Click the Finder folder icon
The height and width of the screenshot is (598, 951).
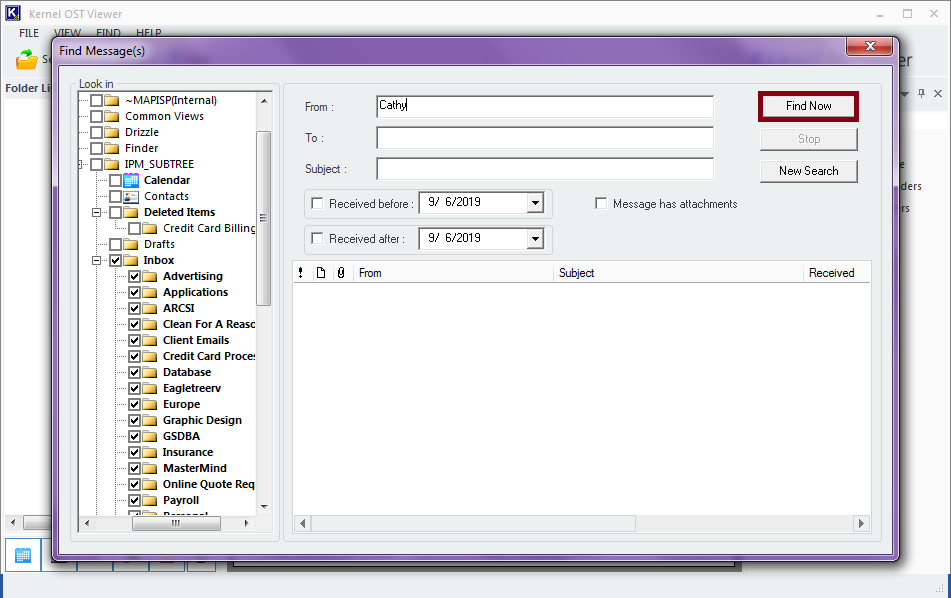coord(112,148)
